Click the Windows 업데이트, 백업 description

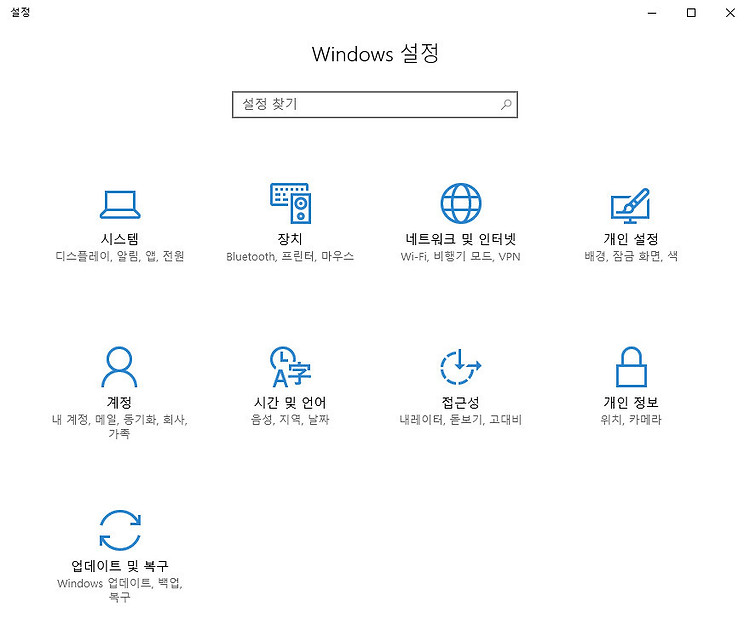120,590
